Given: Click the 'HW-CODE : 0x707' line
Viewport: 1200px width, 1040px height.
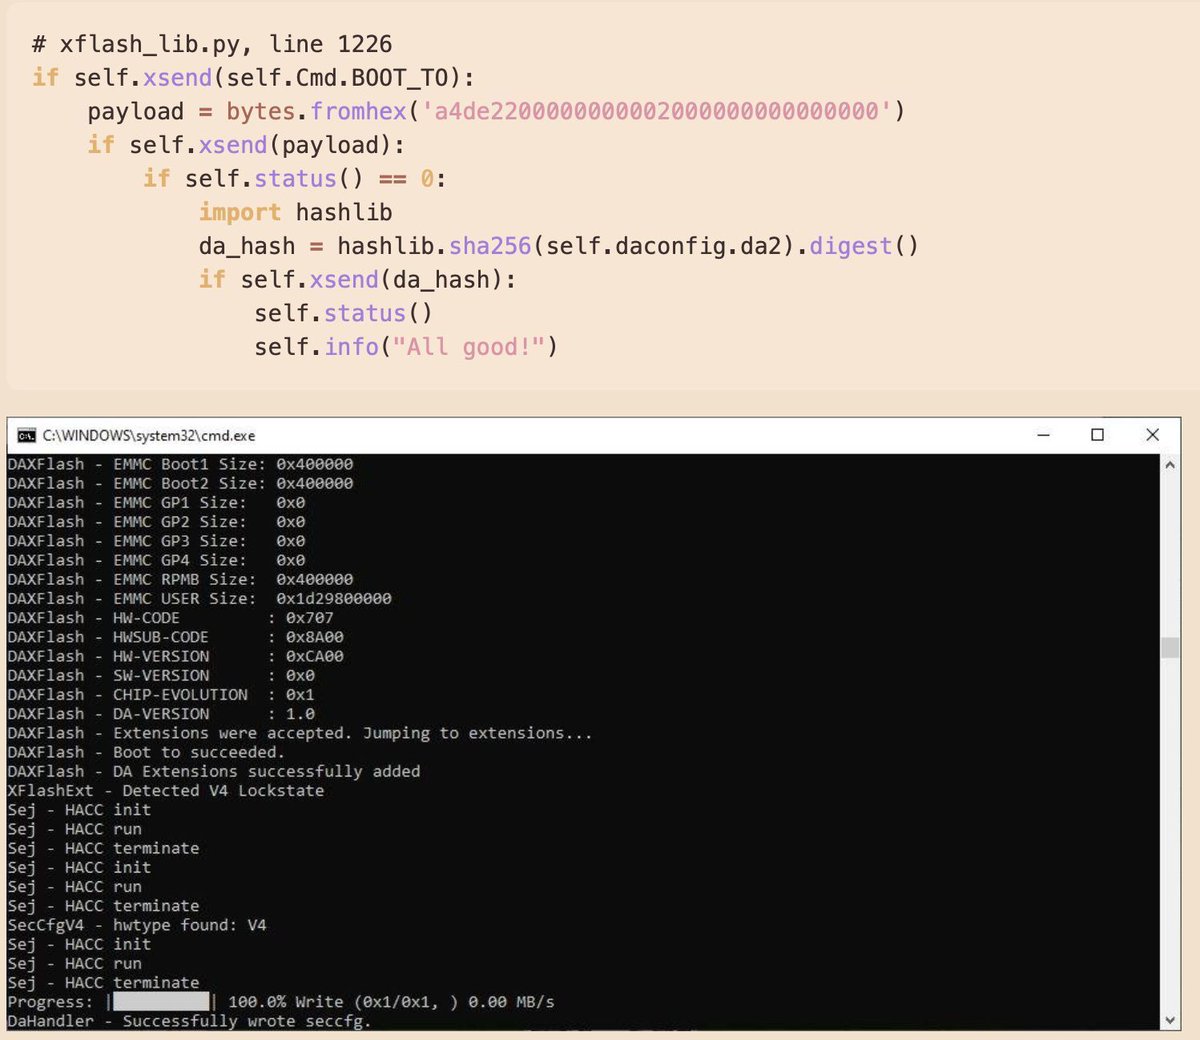Looking at the screenshot, I should click(x=170, y=617).
